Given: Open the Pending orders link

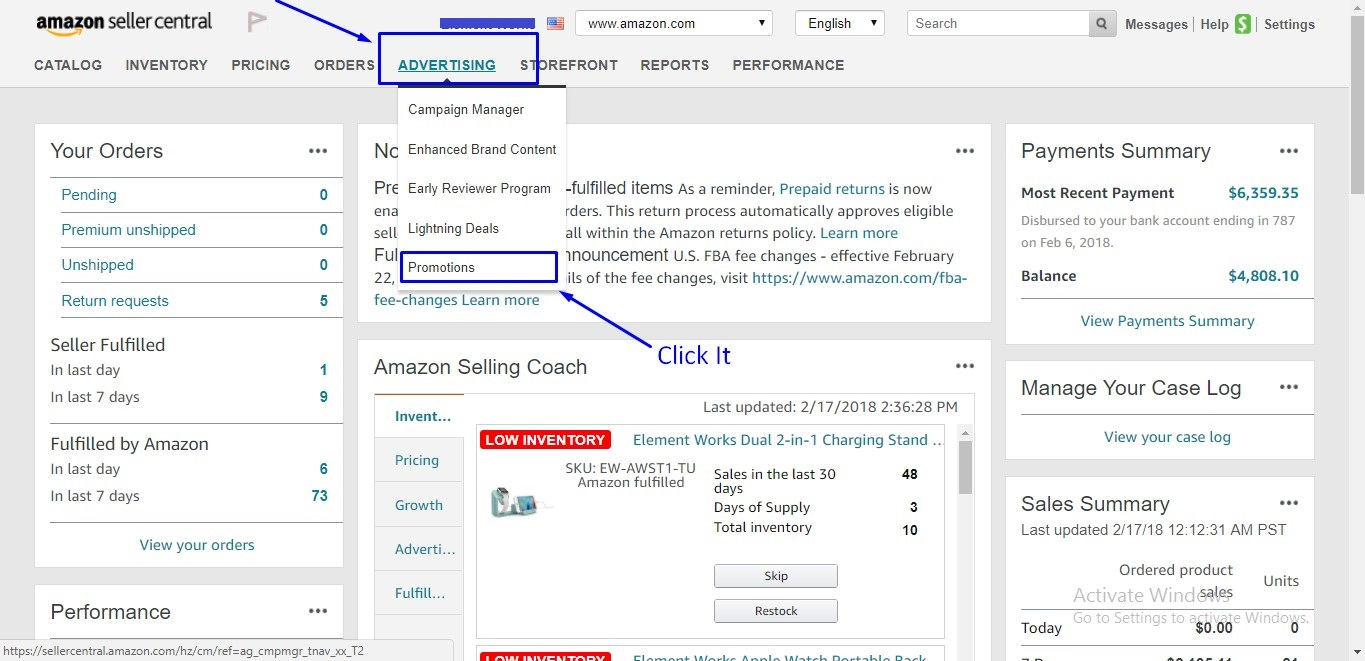Looking at the screenshot, I should [89, 195].
